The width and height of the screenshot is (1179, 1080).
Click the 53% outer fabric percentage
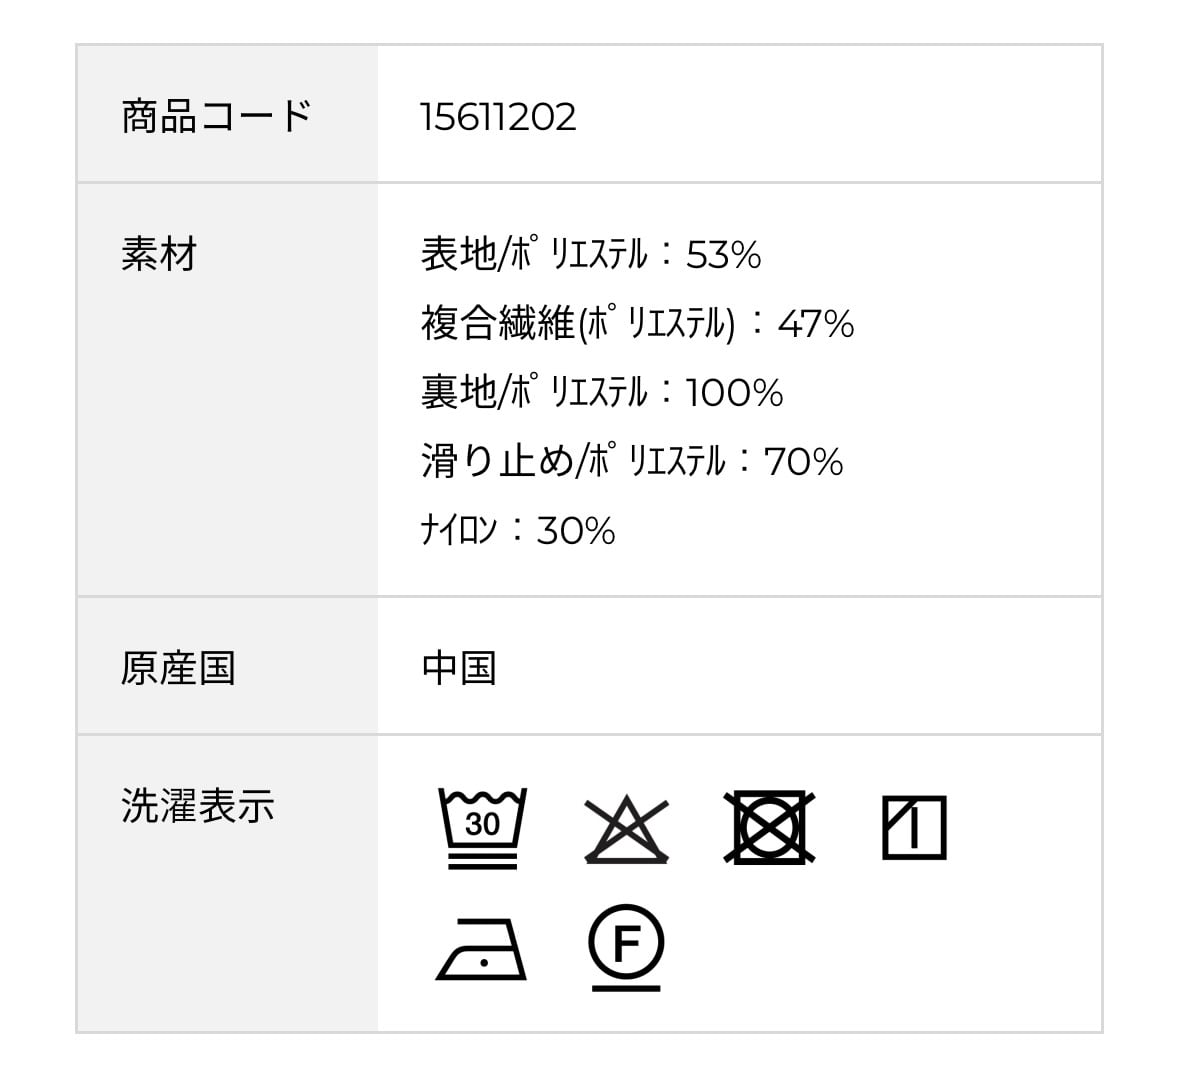point(724,256)
